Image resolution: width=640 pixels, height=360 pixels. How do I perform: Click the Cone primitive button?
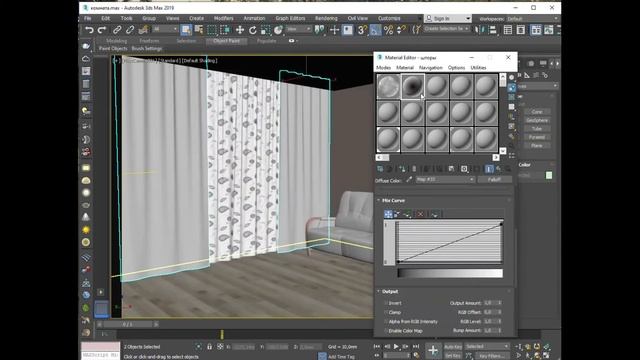tap(537, 112)
